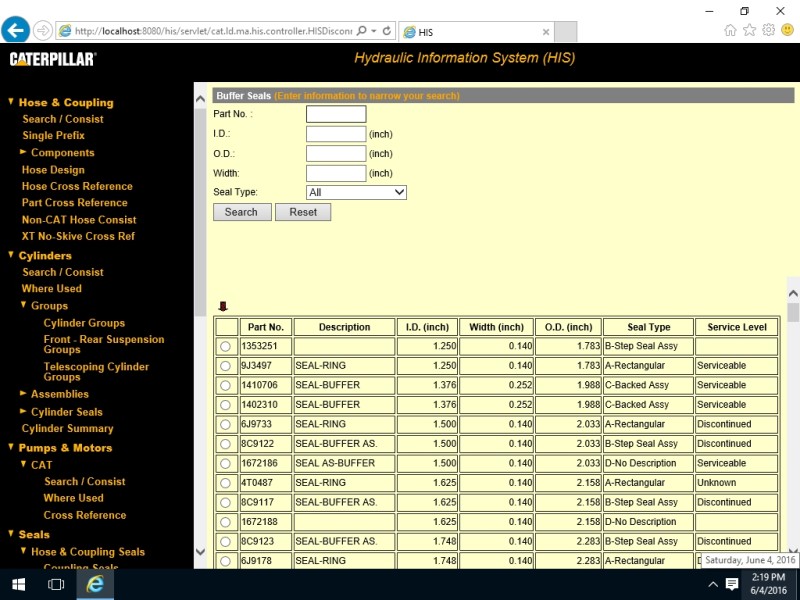This screenshot has width=800, height=600.
Task: Choose the radio button for part 4T0487
Action: tap(225, 483)
